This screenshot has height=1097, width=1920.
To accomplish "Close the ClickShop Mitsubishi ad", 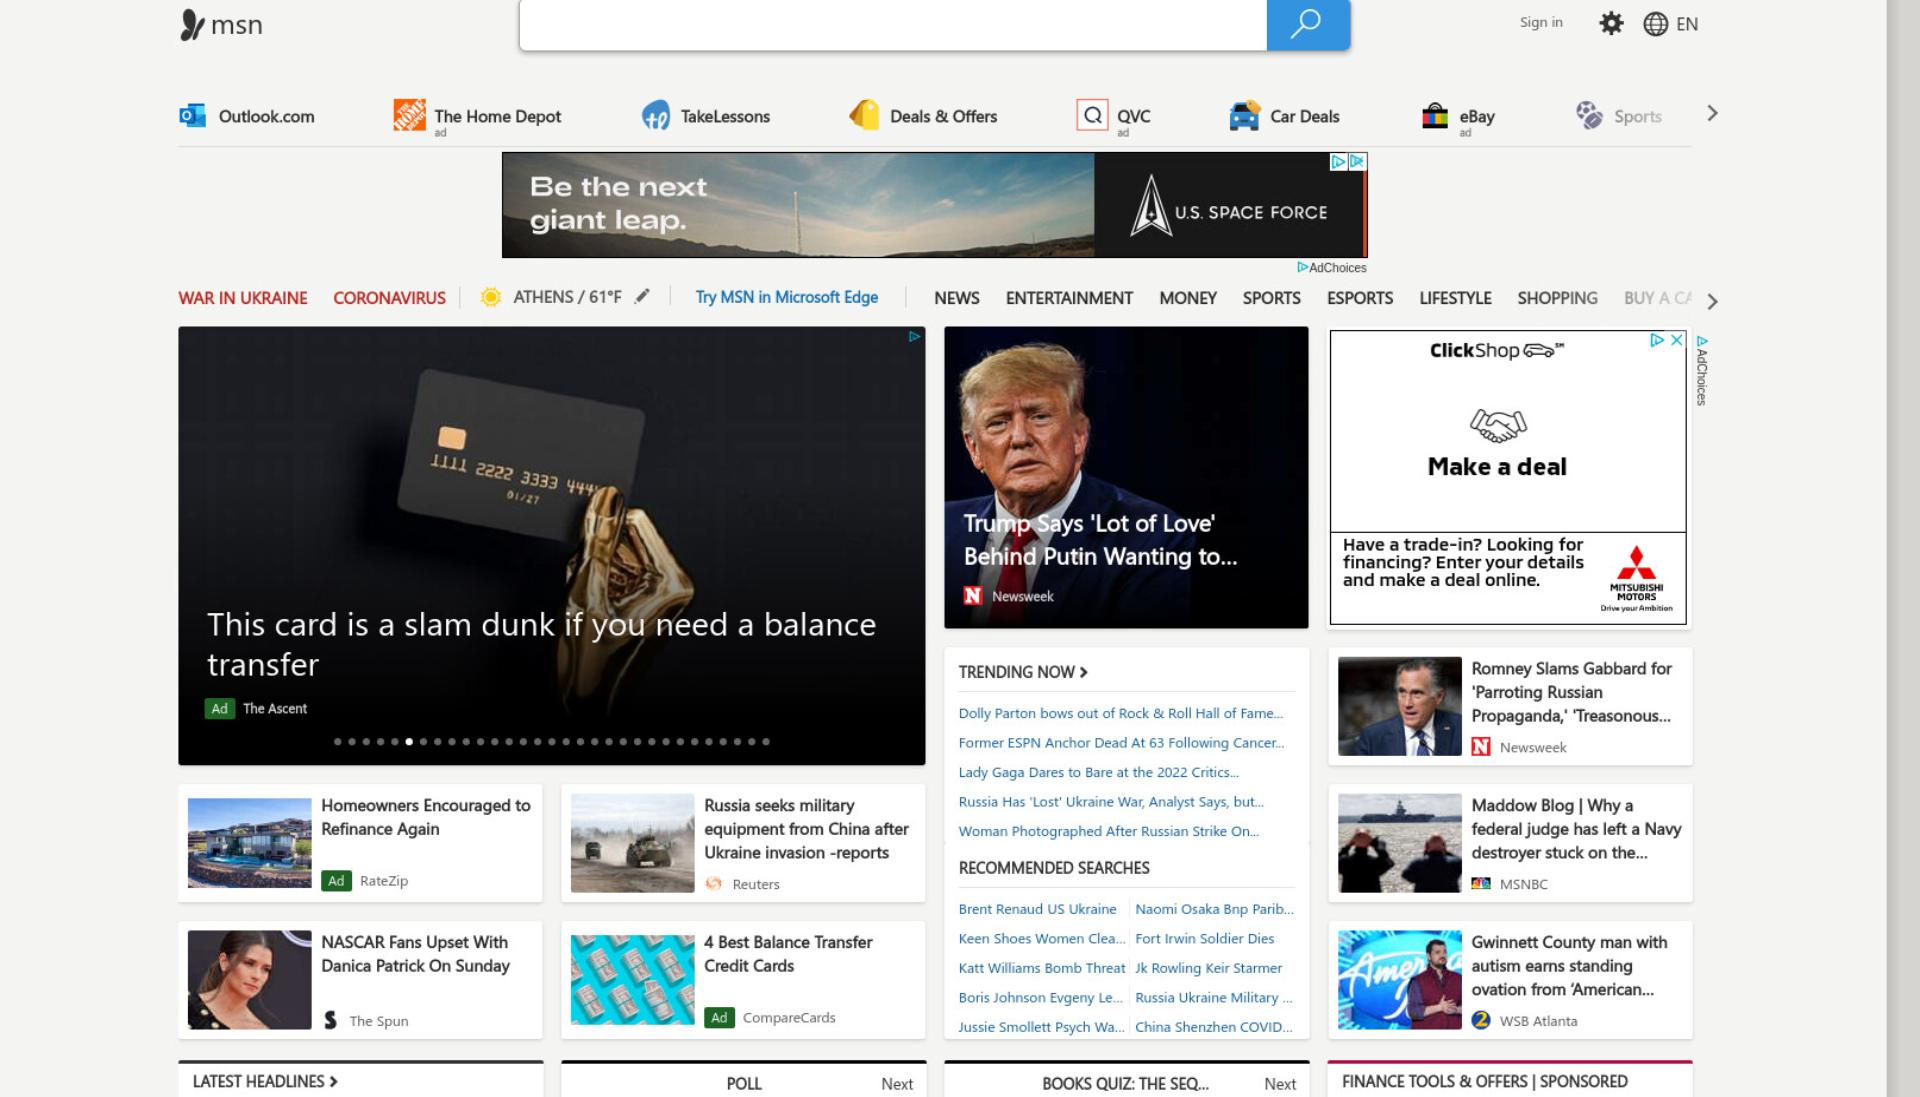I will (x=1677, y=340).
